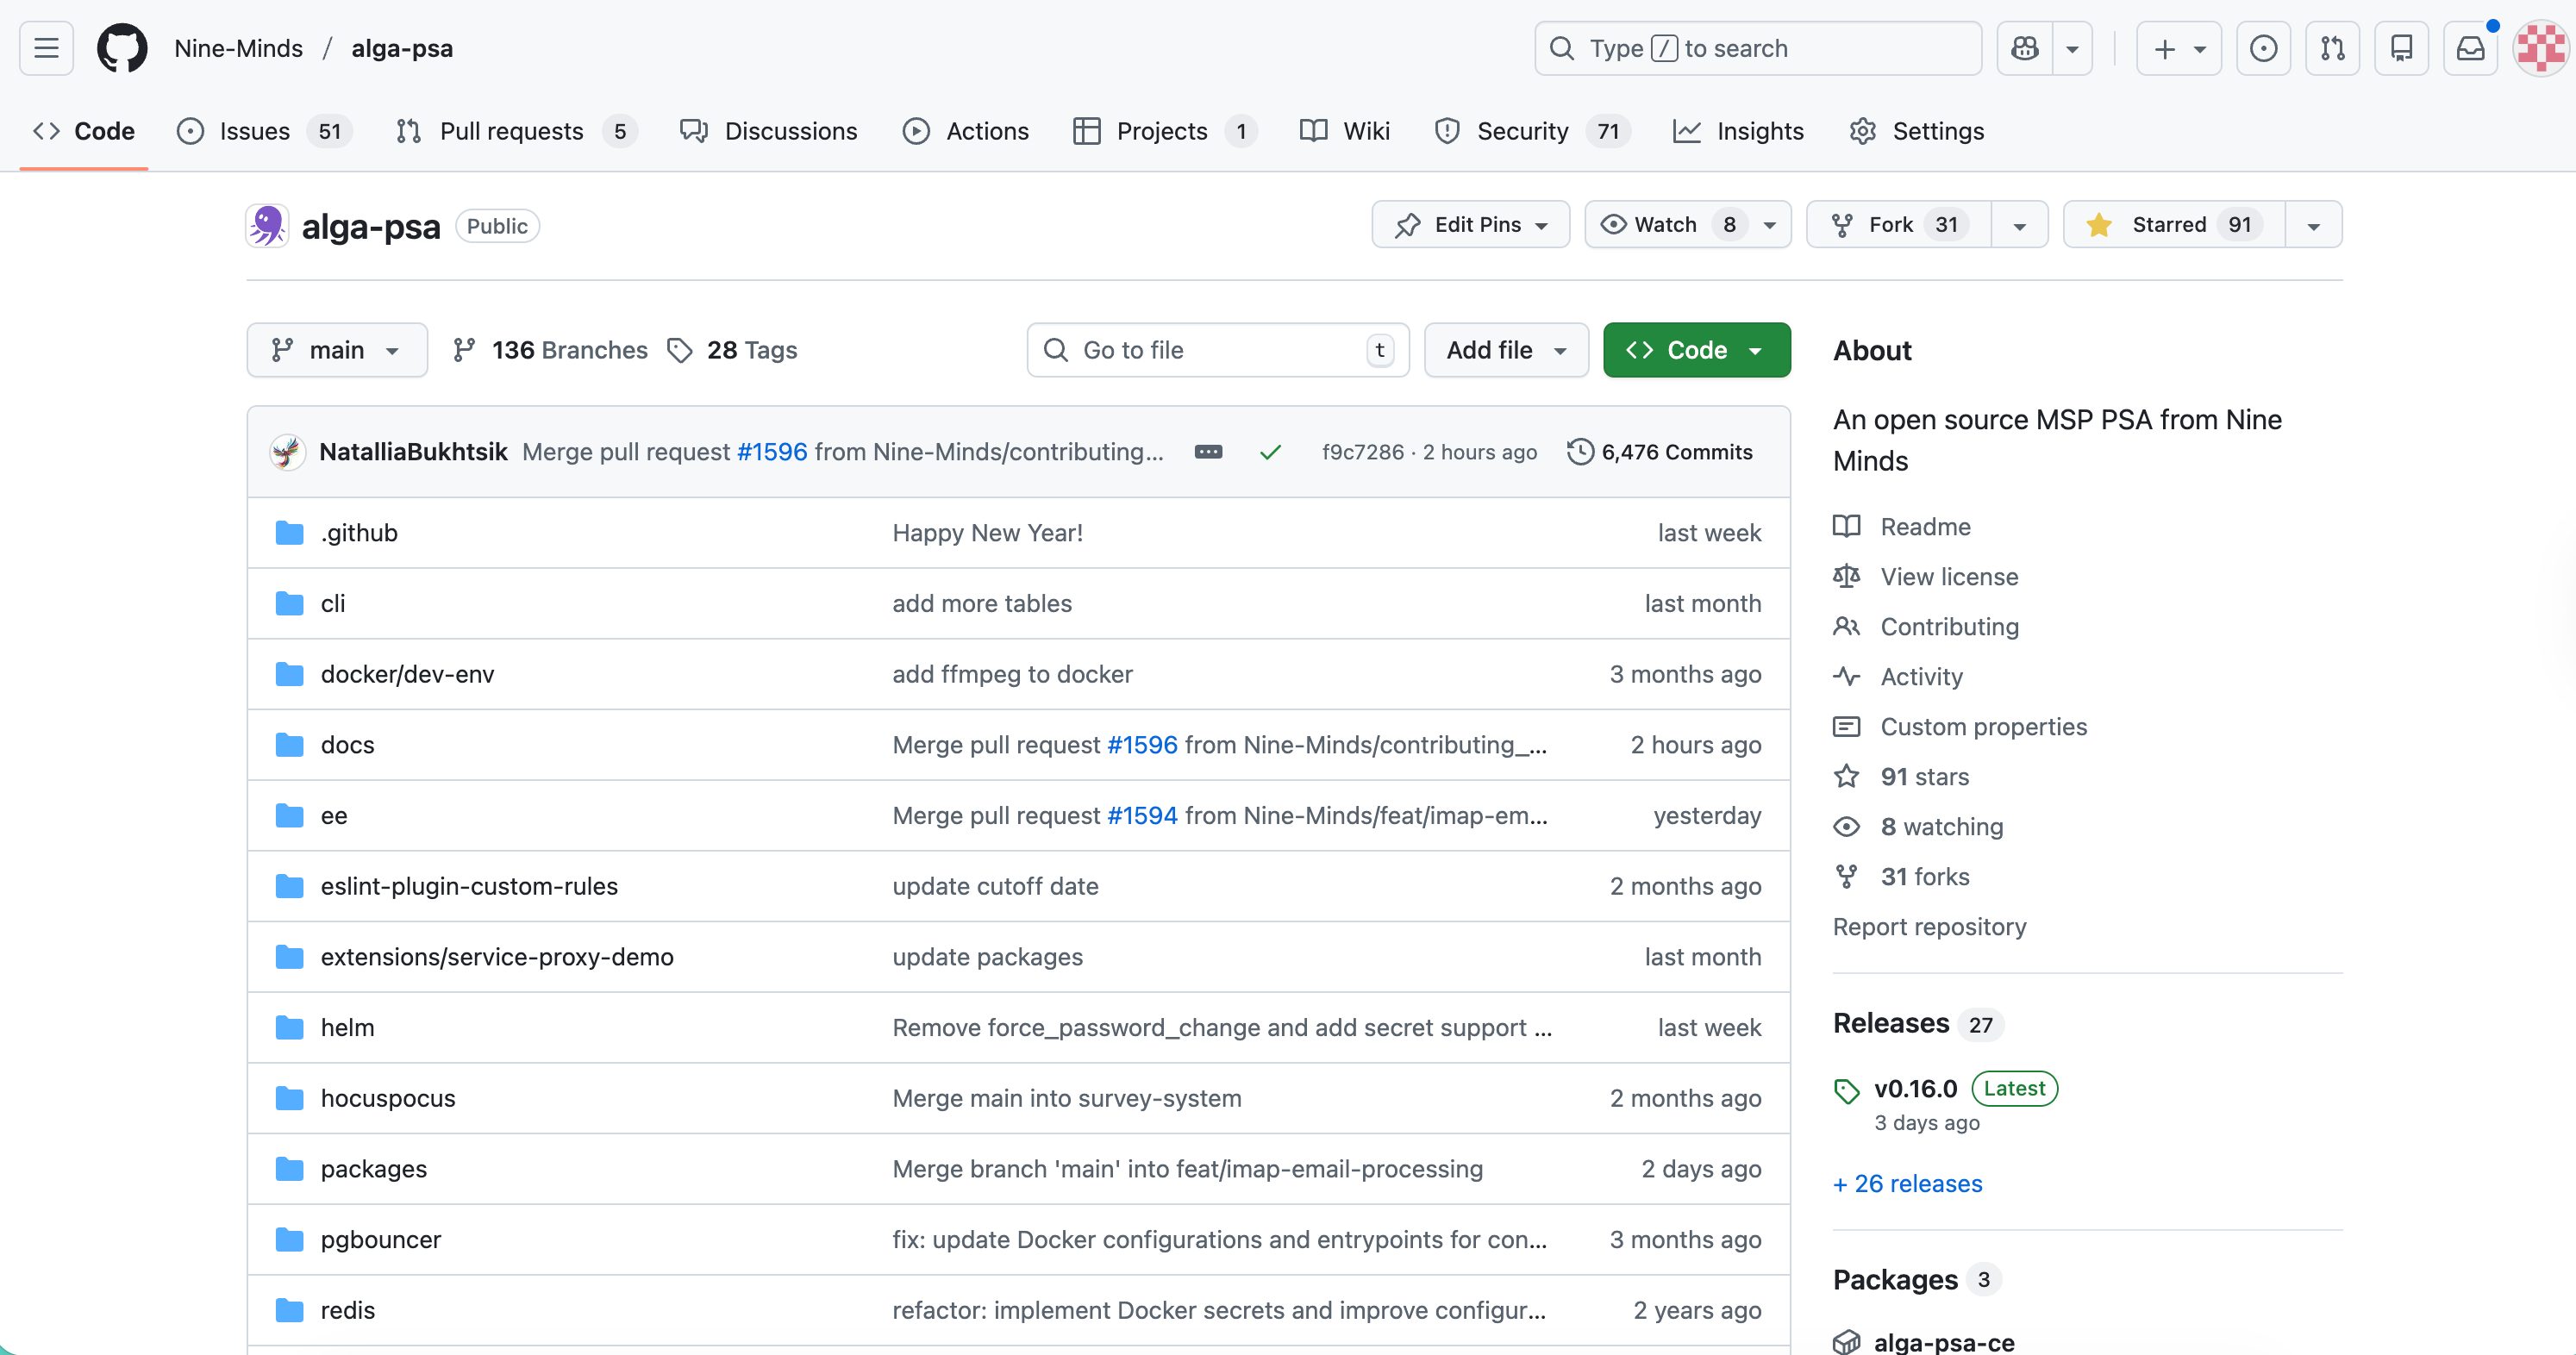Open the green Code dropdown

point(1696,350)
